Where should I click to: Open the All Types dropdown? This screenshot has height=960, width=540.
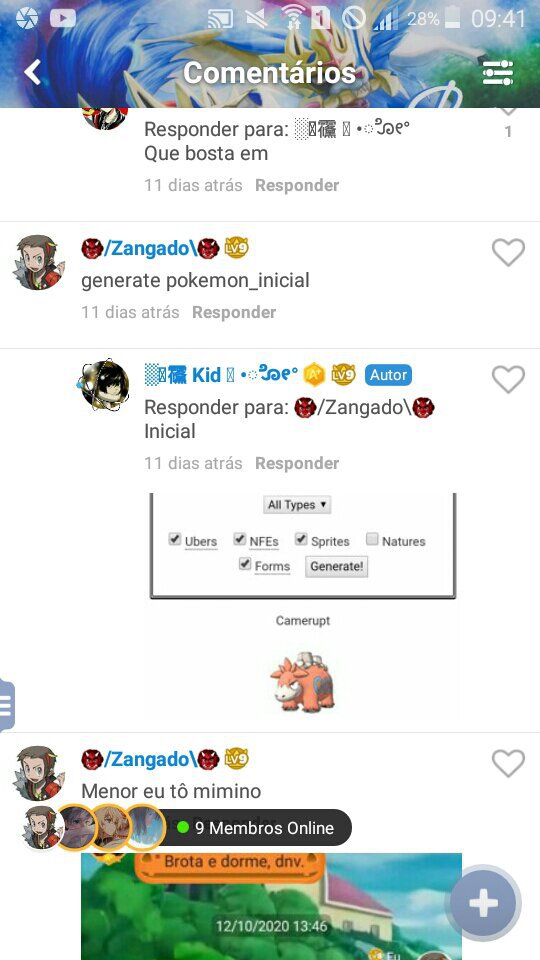tap(297, 505)
